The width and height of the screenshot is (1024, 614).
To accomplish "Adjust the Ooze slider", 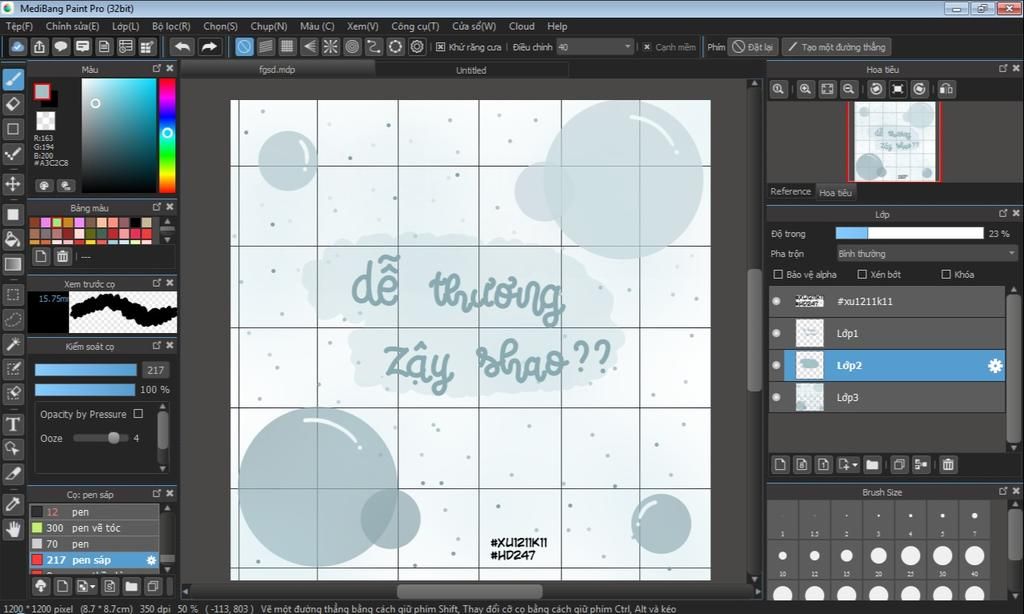I will [100, 438].
